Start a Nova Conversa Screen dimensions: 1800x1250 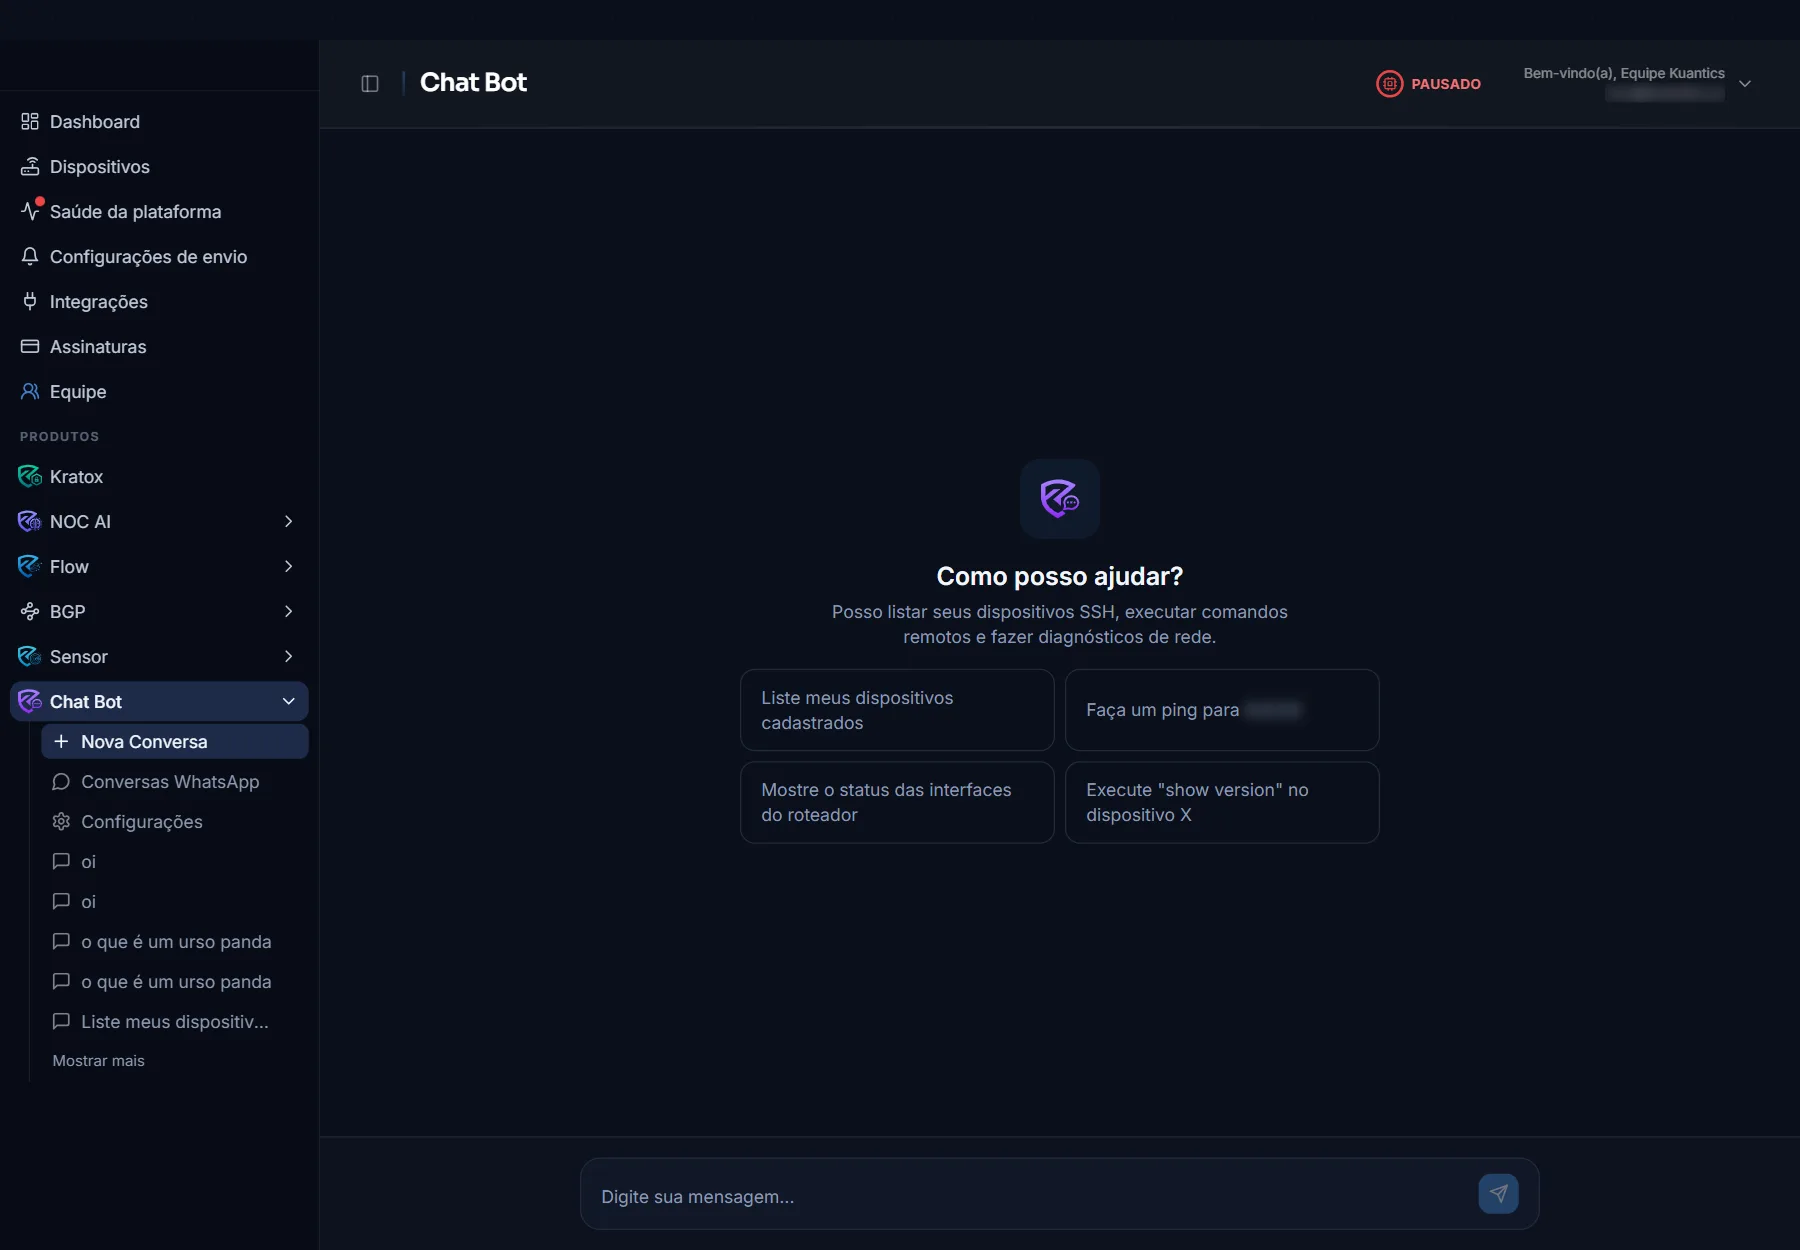[x=175, y=742]
